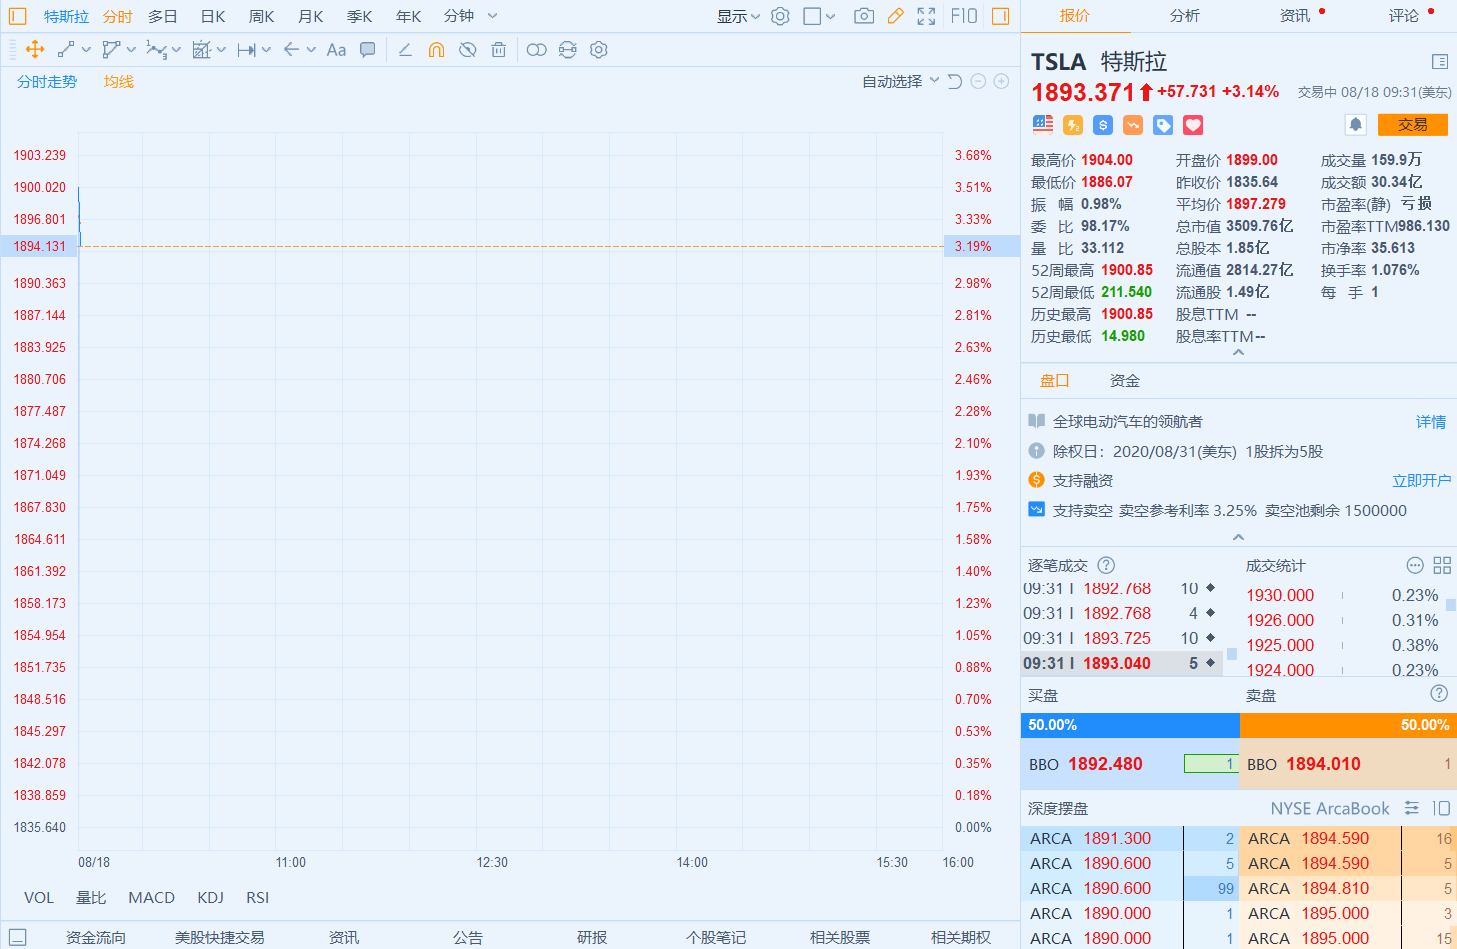The image size is (1457, 949).
Task: Zoom out chart with minus circle
Action: tap(979, 81)
